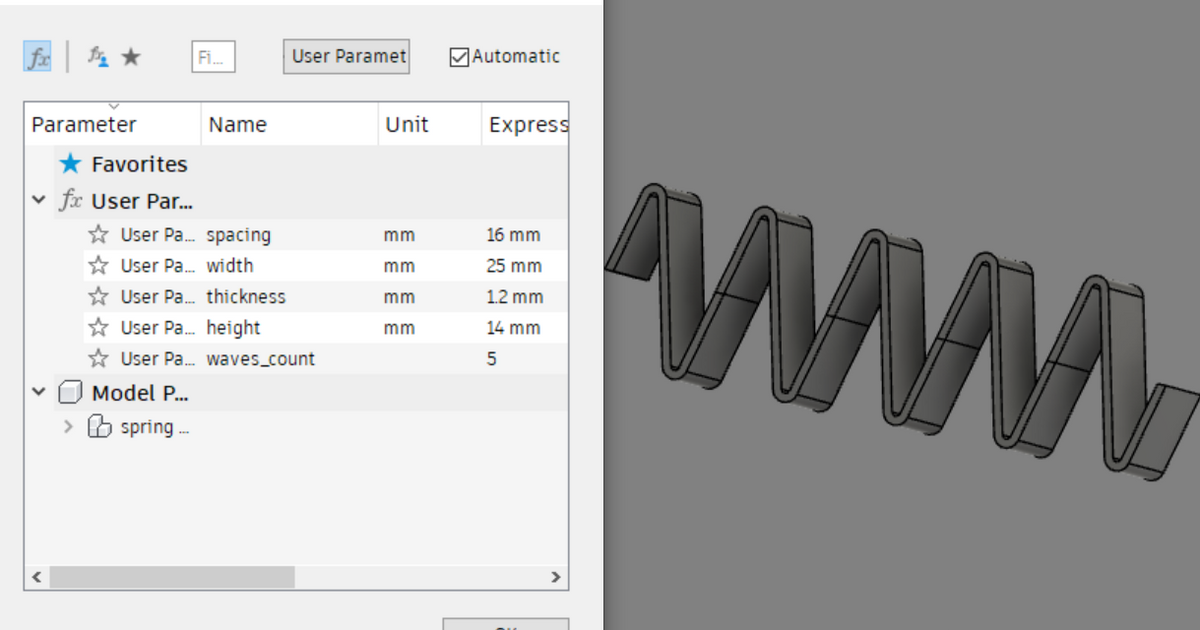
Task: Favorite the thickness parameter star
Action: (98, 297)
